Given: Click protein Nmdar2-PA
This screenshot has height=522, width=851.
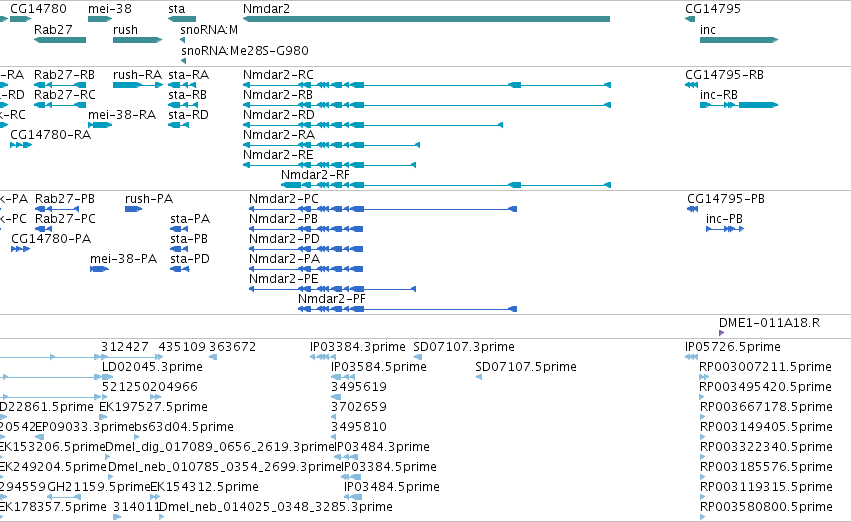Looking at the screenshot, I should (x=284, y=259).
